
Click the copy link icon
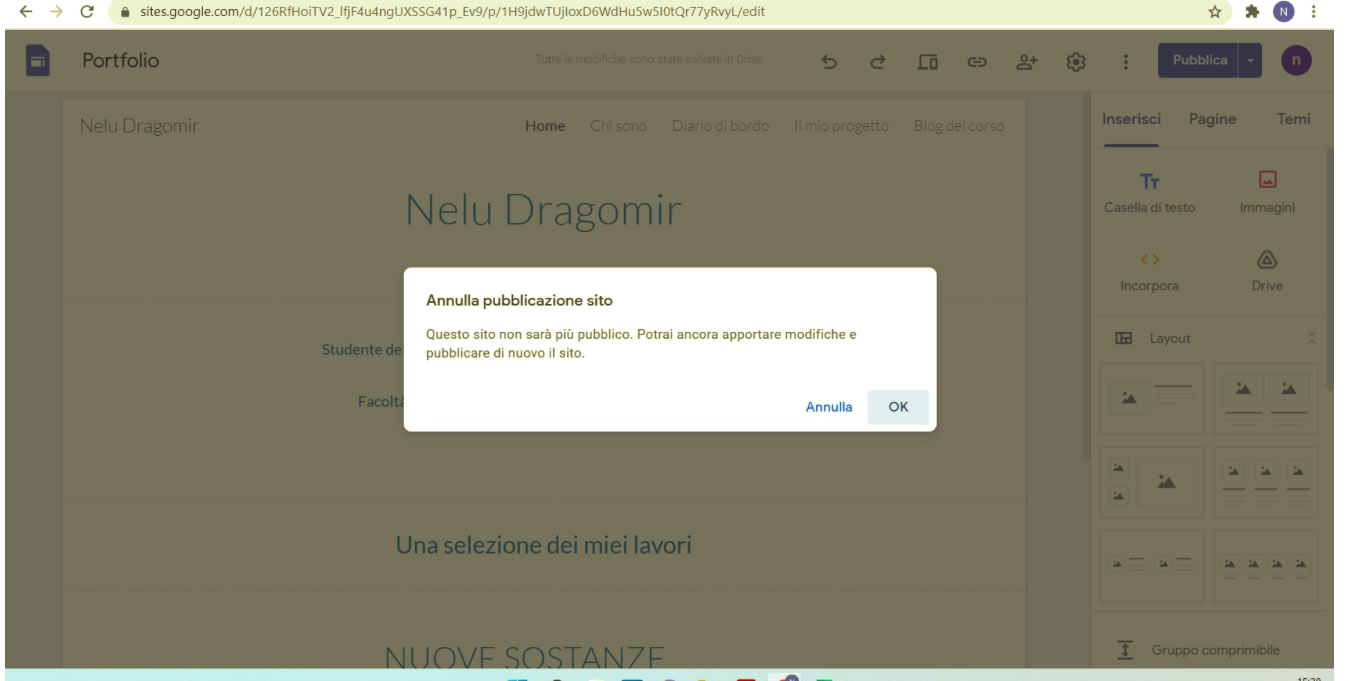tap(977, 62)
